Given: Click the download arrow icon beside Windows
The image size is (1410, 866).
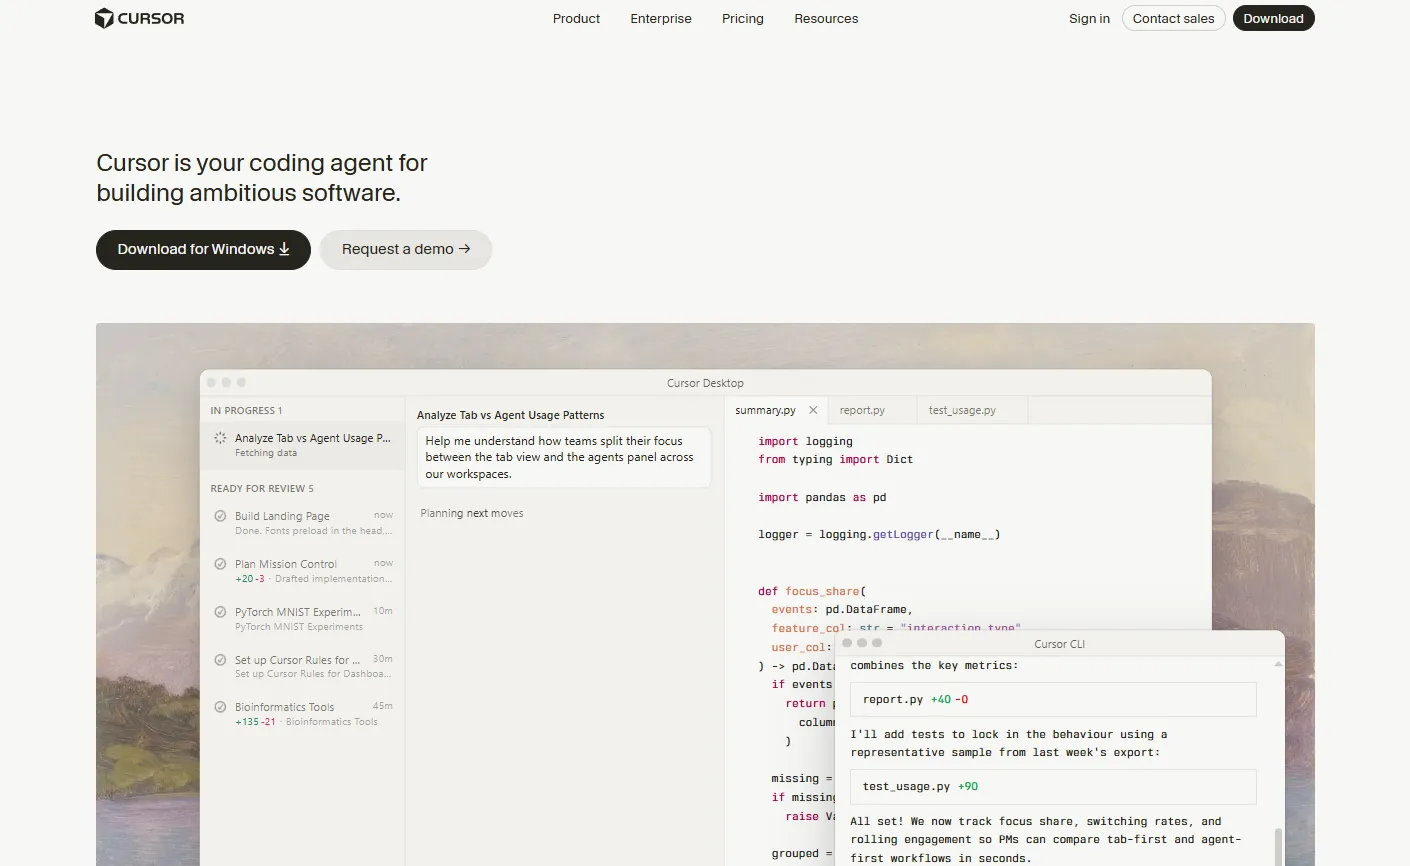Looking at the screenshot, I should pos(284,249).
